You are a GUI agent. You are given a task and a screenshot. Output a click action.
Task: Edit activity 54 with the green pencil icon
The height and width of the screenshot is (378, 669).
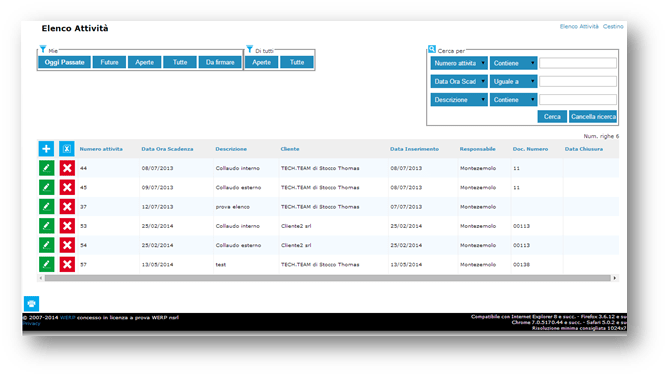click(47, 245)
